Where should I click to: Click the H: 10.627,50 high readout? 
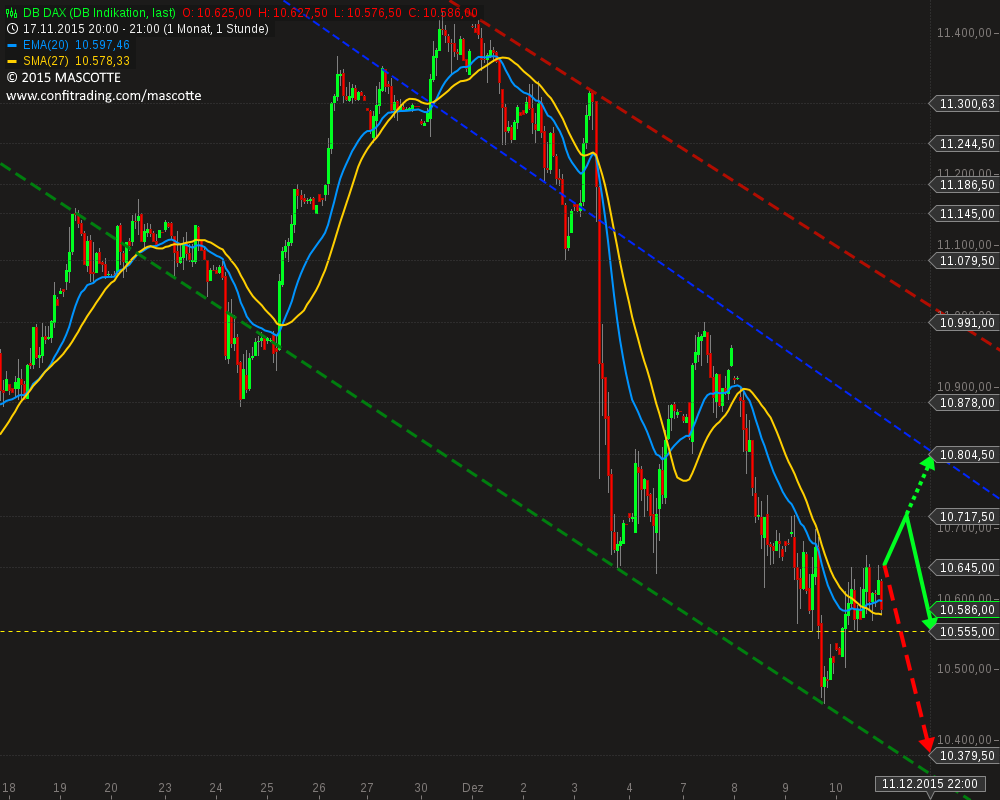(293, 13)
